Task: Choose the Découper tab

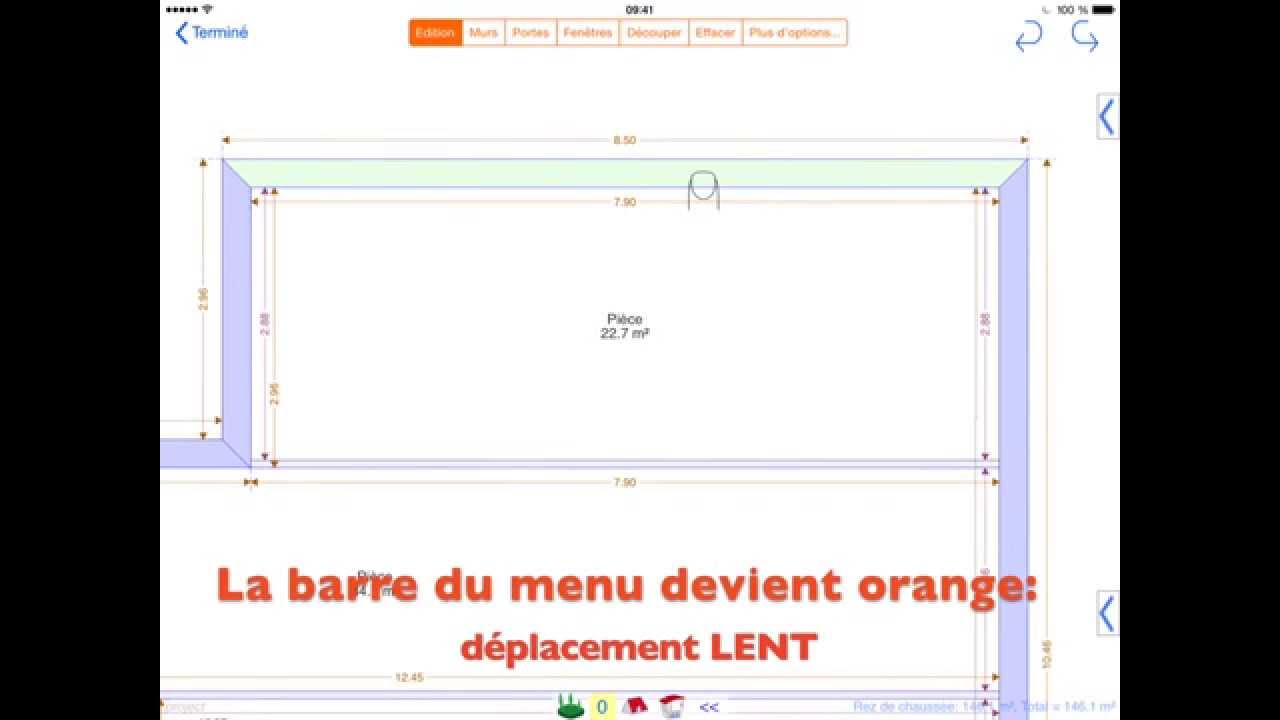Action: click(654, 33)
